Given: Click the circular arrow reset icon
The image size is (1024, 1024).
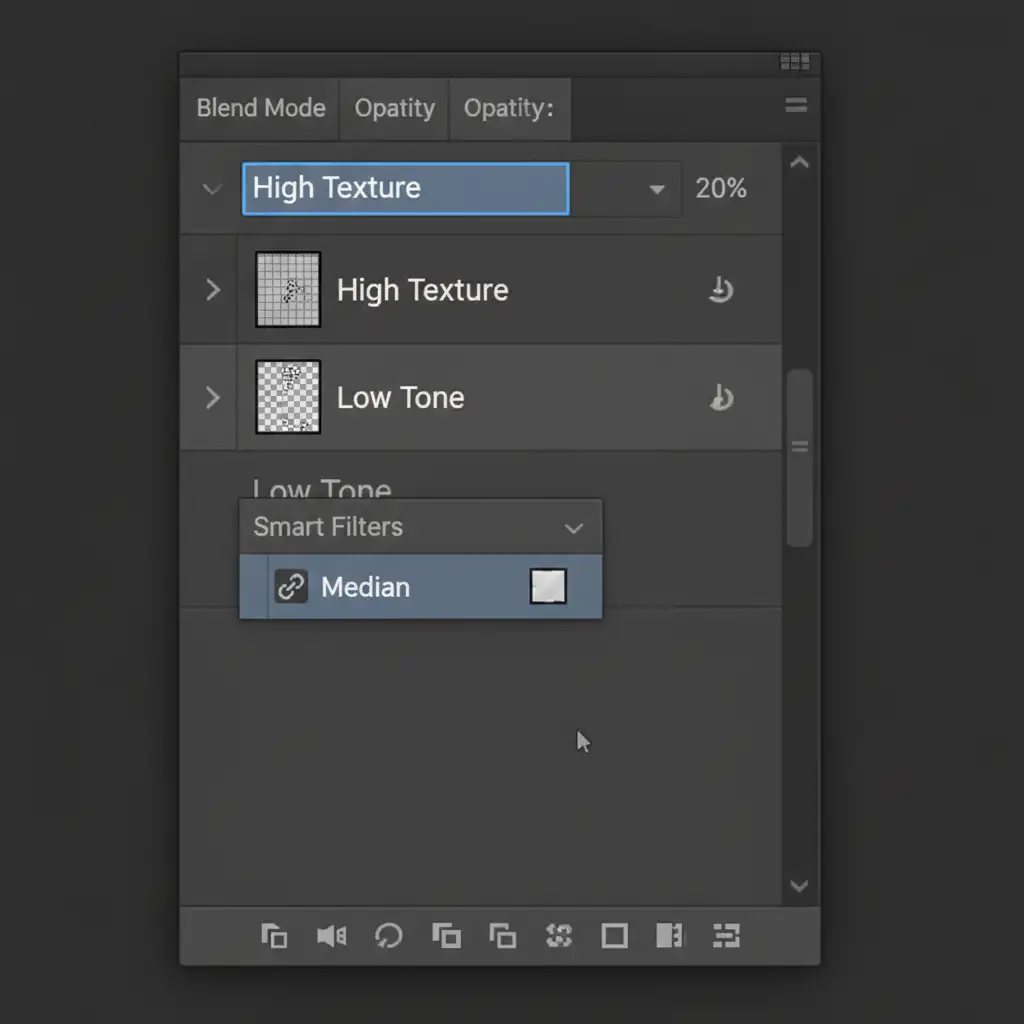Looking at the screenshot, I should tap(388, 936).
